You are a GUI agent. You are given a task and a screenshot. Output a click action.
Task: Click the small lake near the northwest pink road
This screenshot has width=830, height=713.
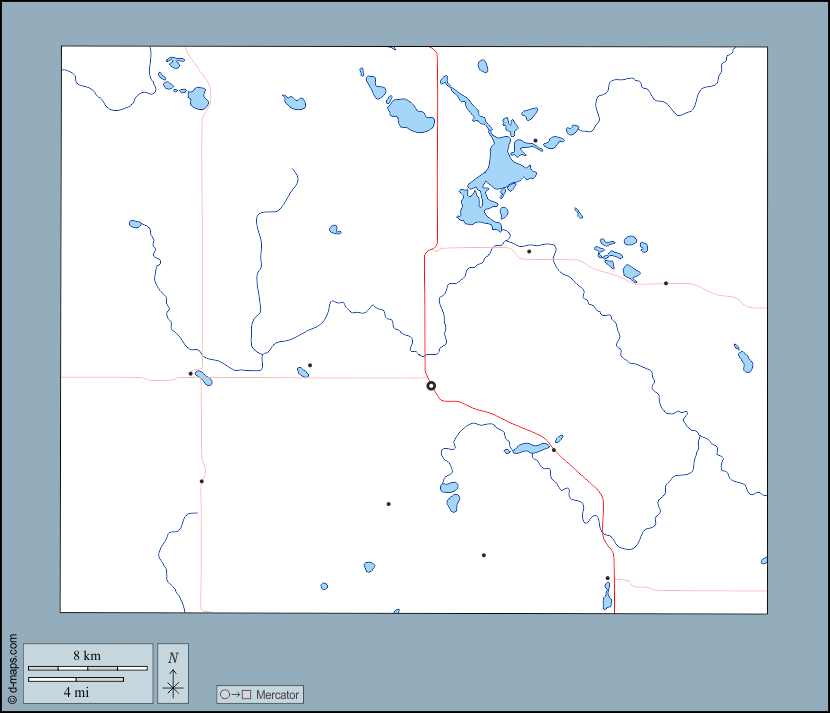click(x=198, y=98)
